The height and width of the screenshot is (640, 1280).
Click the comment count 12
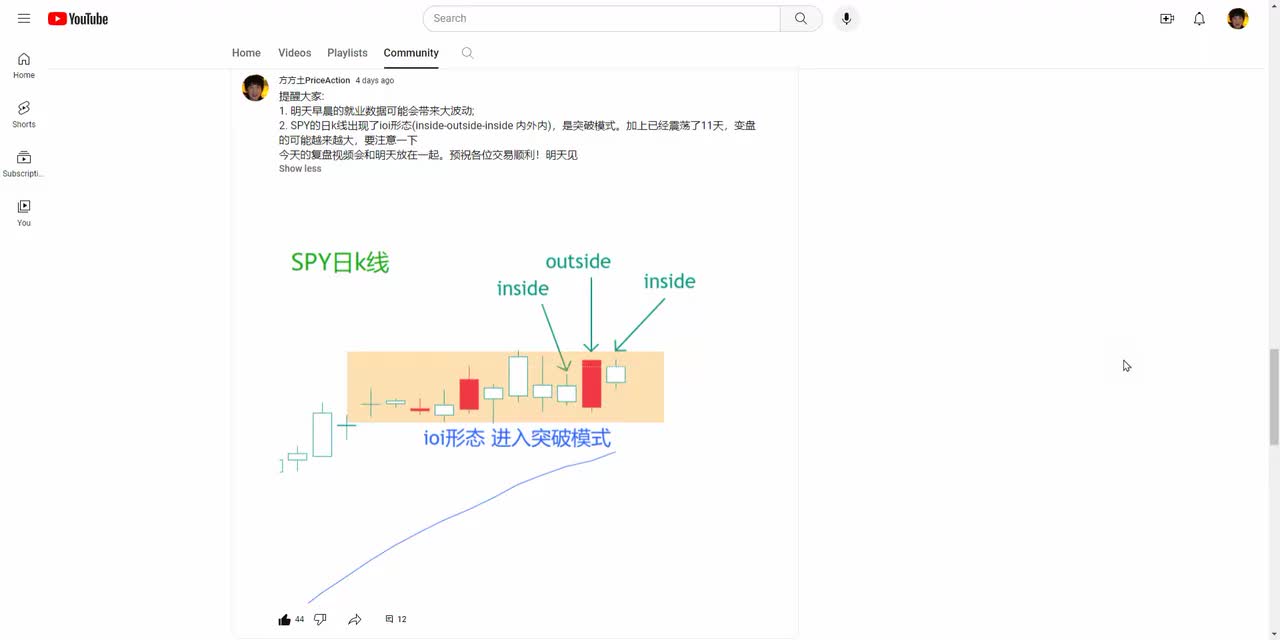[402, 620]
